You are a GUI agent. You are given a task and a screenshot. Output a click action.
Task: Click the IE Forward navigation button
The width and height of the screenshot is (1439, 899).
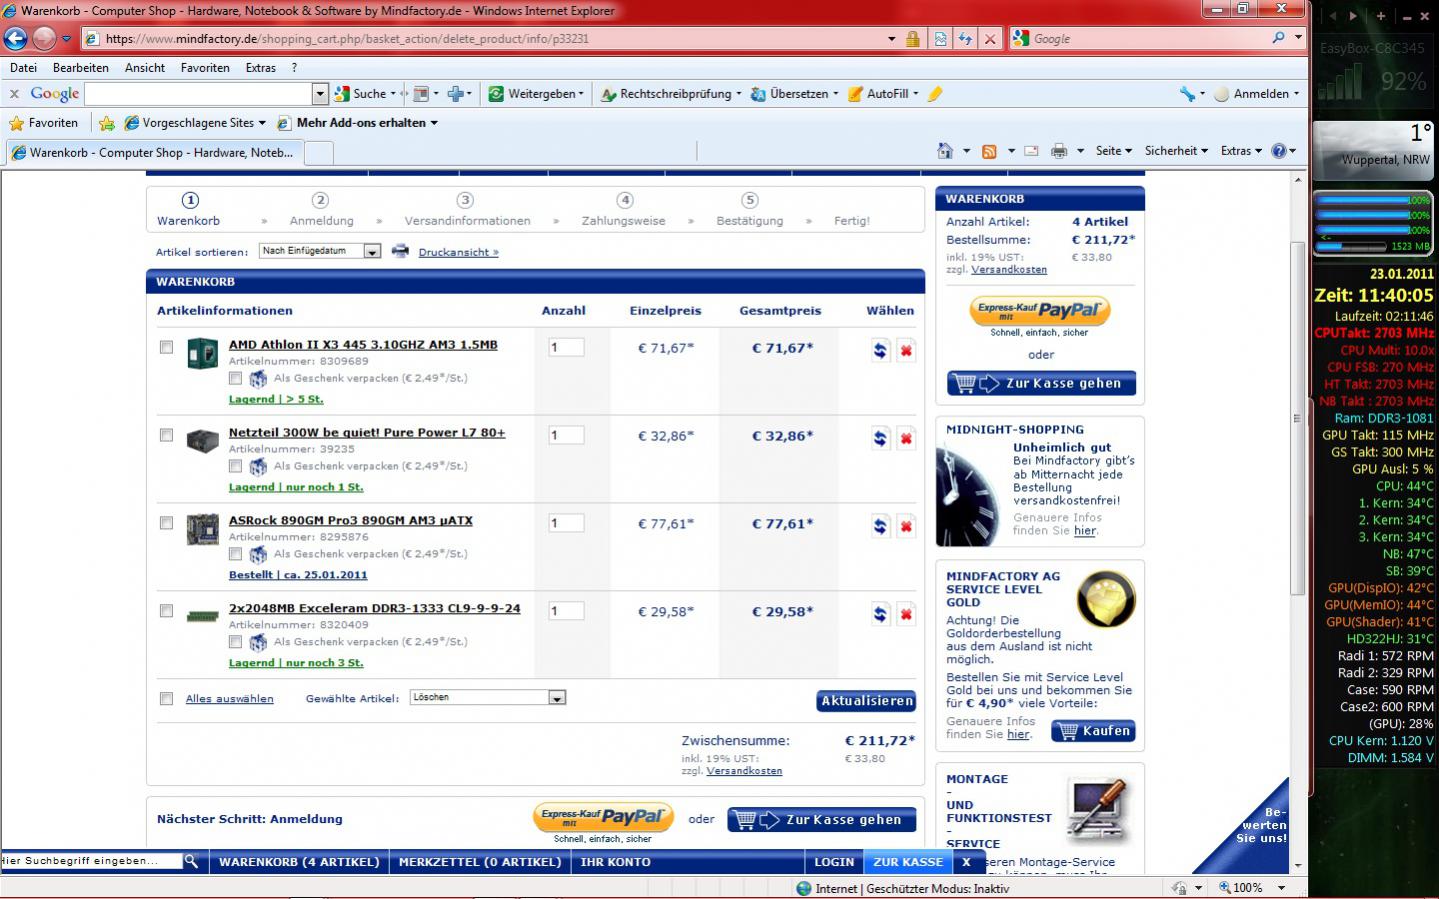(x=44, y=38)
